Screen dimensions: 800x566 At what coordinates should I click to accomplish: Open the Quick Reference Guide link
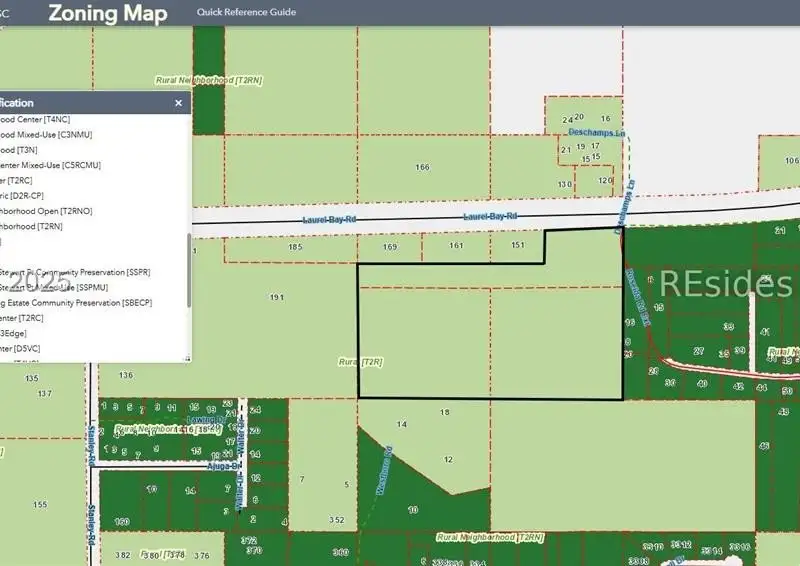click(x=246, y=12)
